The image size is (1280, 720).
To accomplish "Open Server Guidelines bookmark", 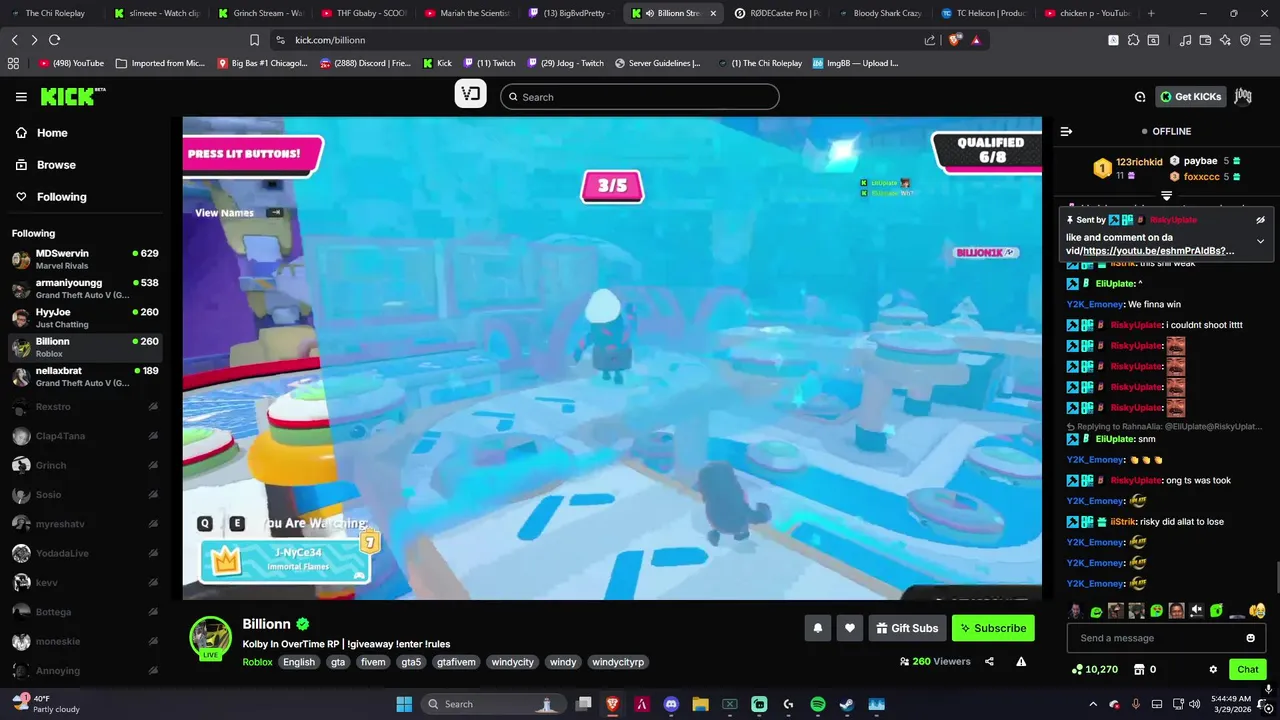I will click(x=657, y=63).
